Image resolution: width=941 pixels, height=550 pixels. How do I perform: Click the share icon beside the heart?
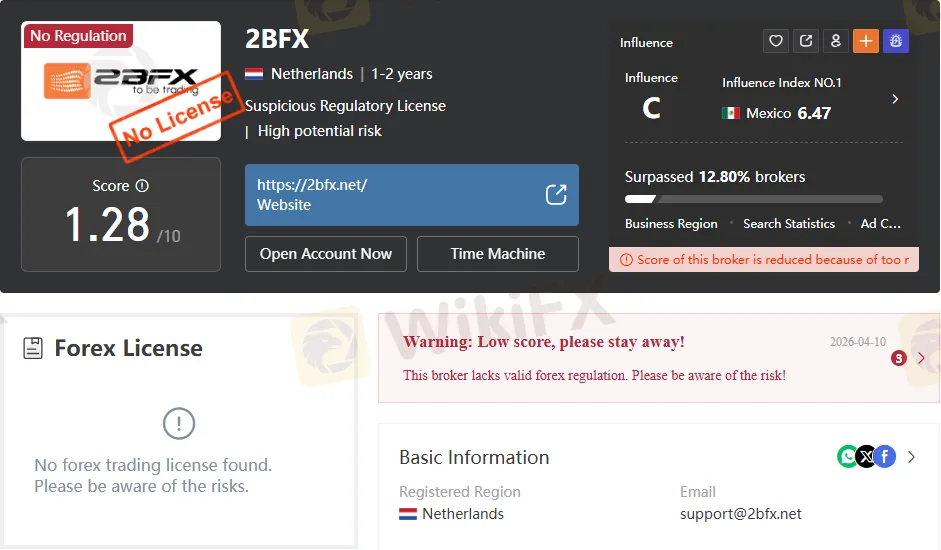(x=806, y=41)
